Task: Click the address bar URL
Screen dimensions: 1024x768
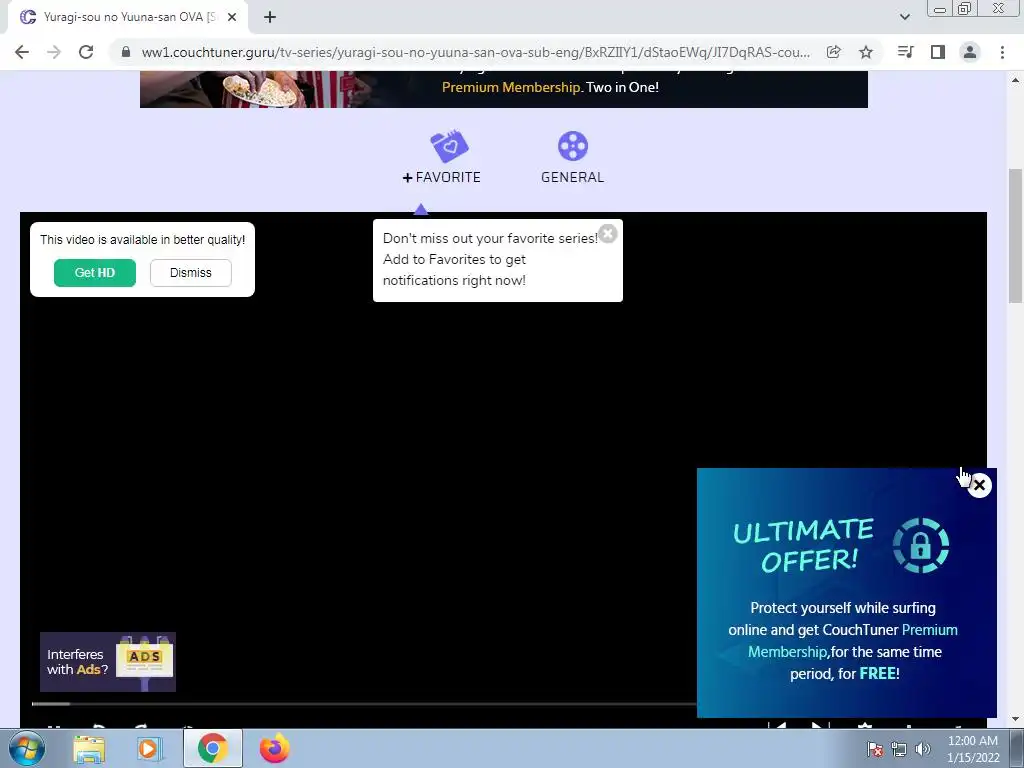Action: point(475,52)
